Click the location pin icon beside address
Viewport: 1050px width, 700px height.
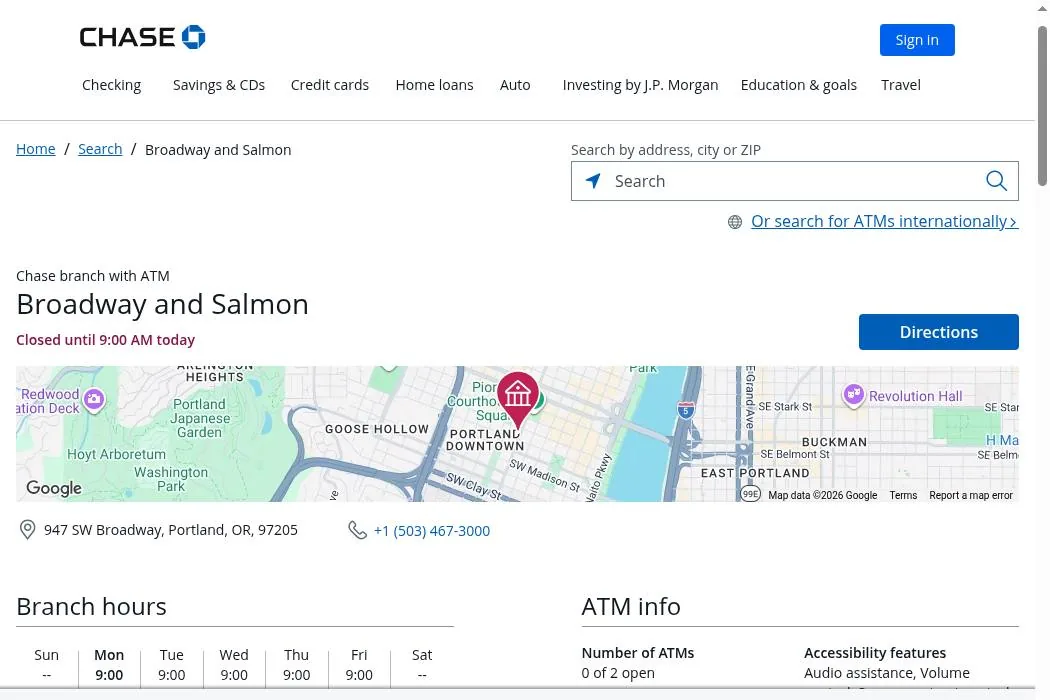(x=27, y=530)
